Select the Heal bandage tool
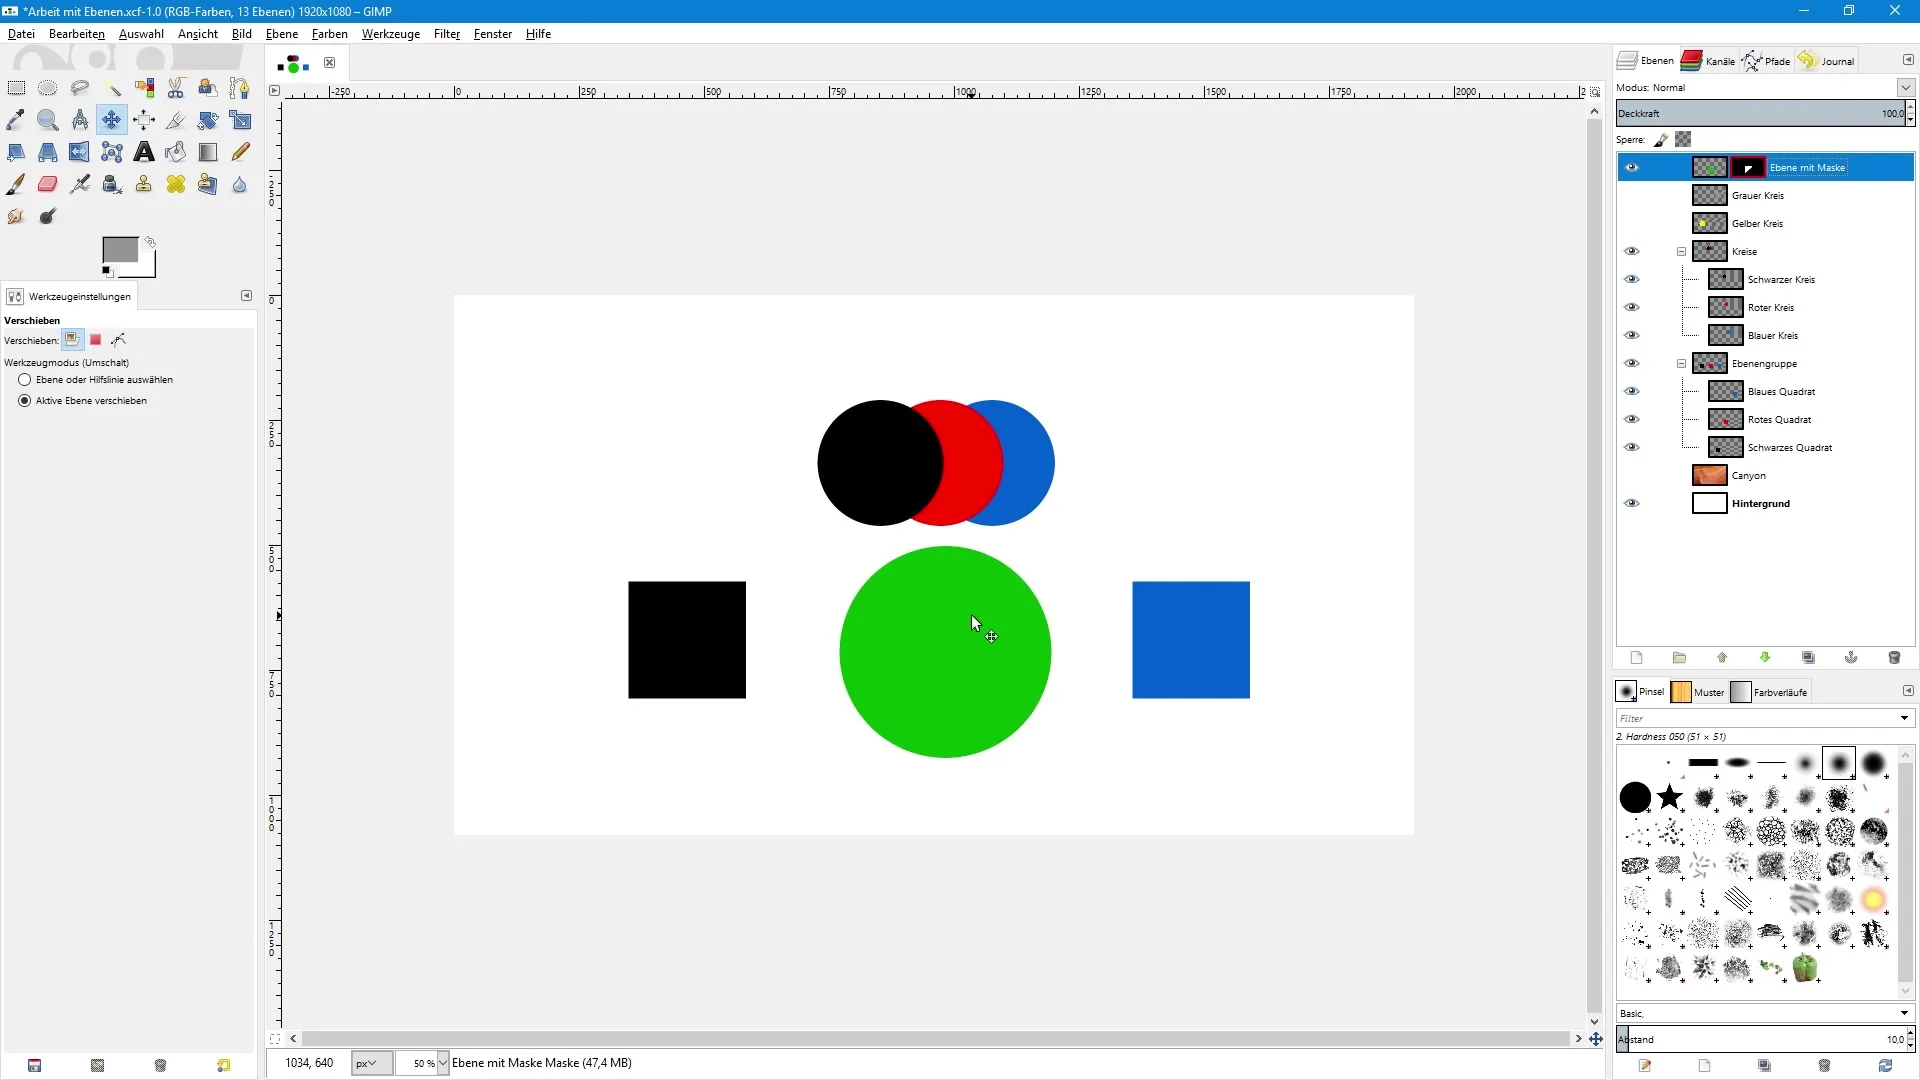 pyautogui.click(x=176, y=184)
